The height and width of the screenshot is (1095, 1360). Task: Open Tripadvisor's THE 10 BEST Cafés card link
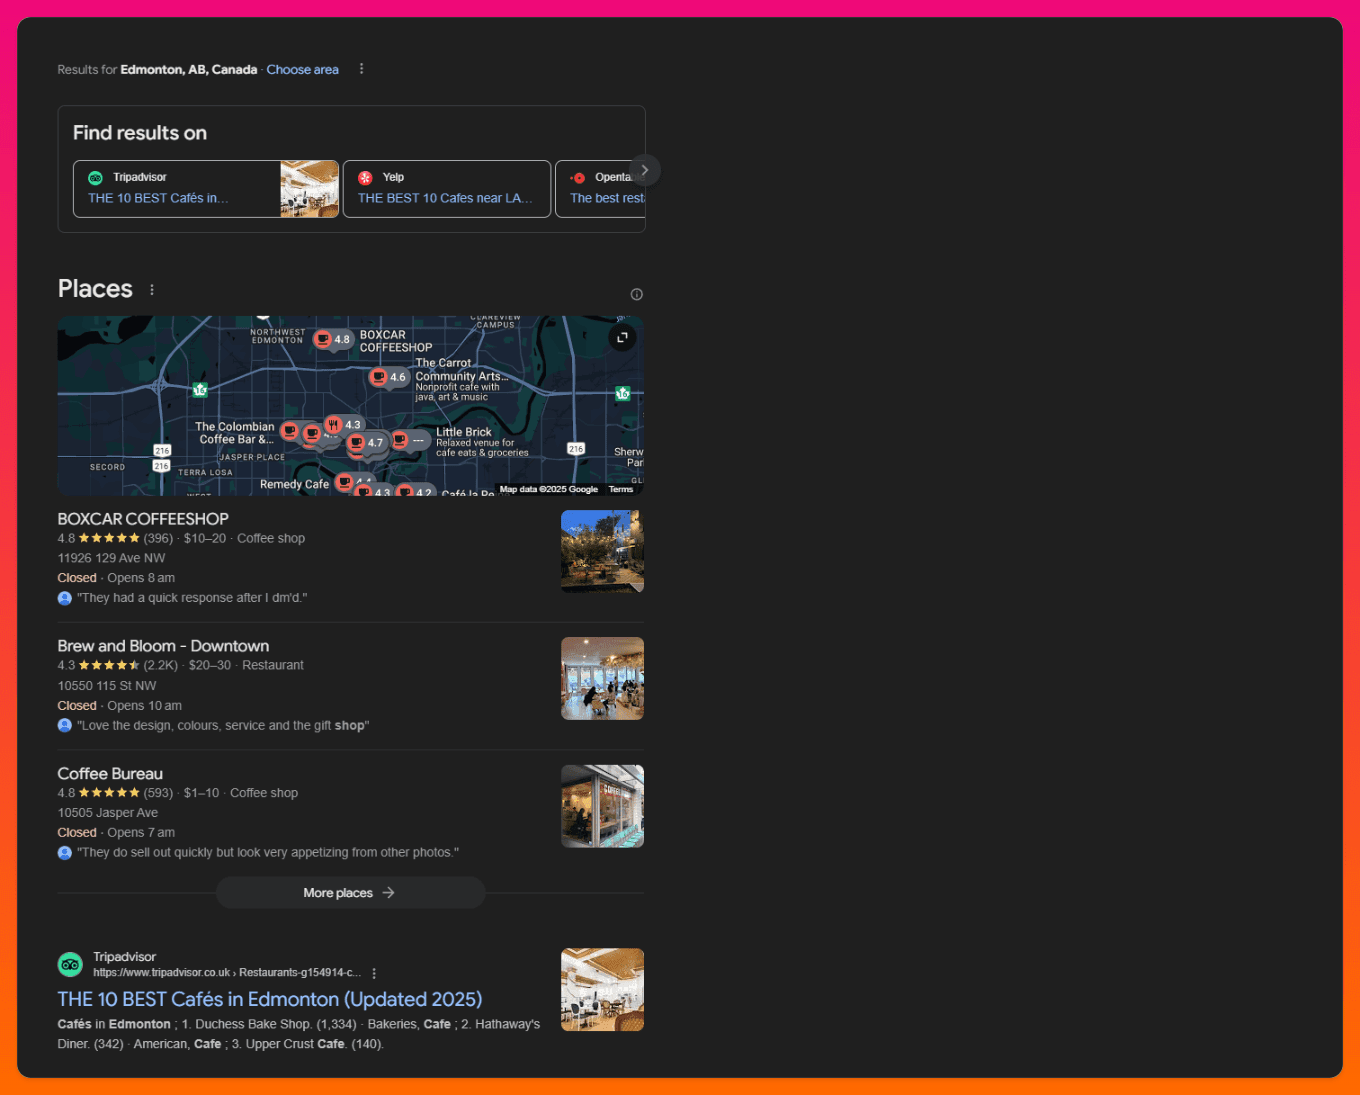coord(158,198)
